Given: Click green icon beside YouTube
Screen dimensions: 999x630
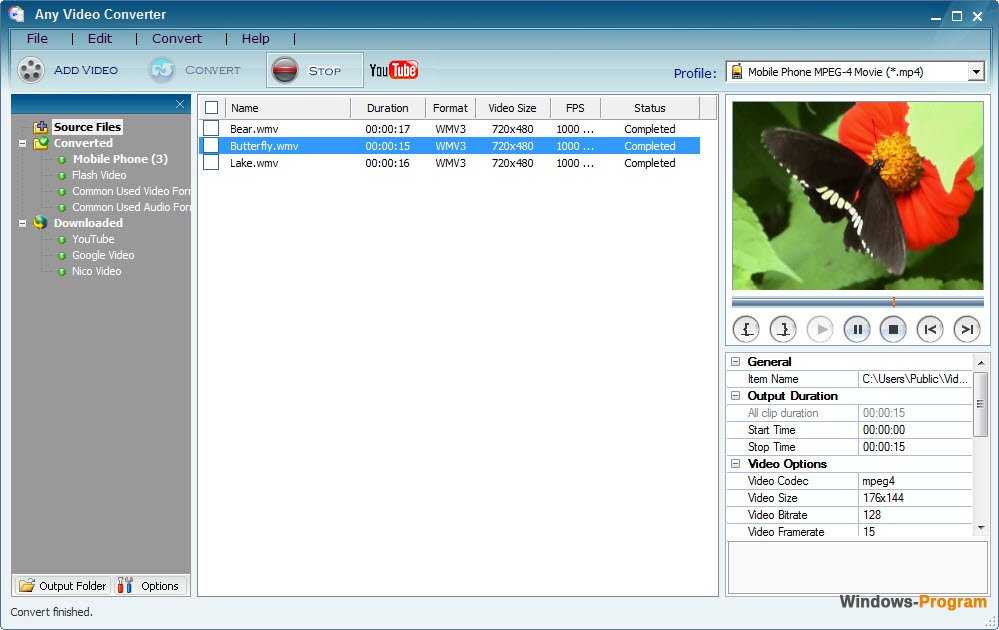Looking at the screenshot, I should click(62, 240).
